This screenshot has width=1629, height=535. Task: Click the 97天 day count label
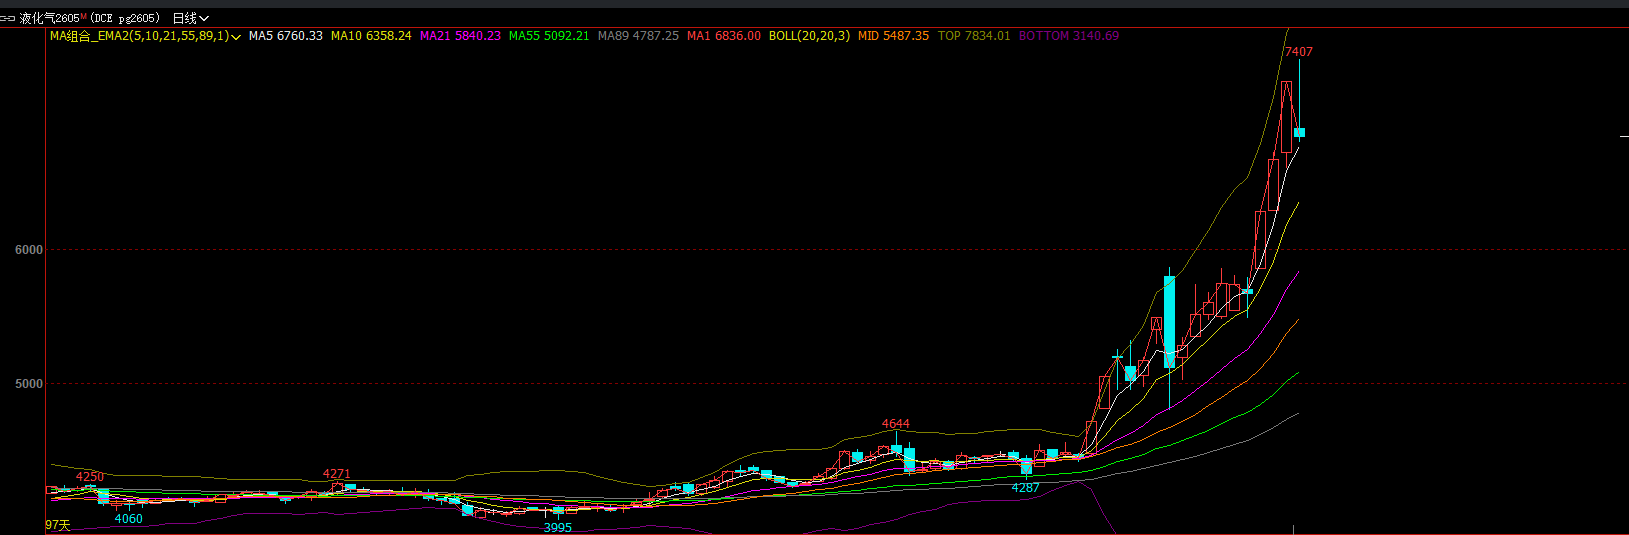[x=58, y=525]
